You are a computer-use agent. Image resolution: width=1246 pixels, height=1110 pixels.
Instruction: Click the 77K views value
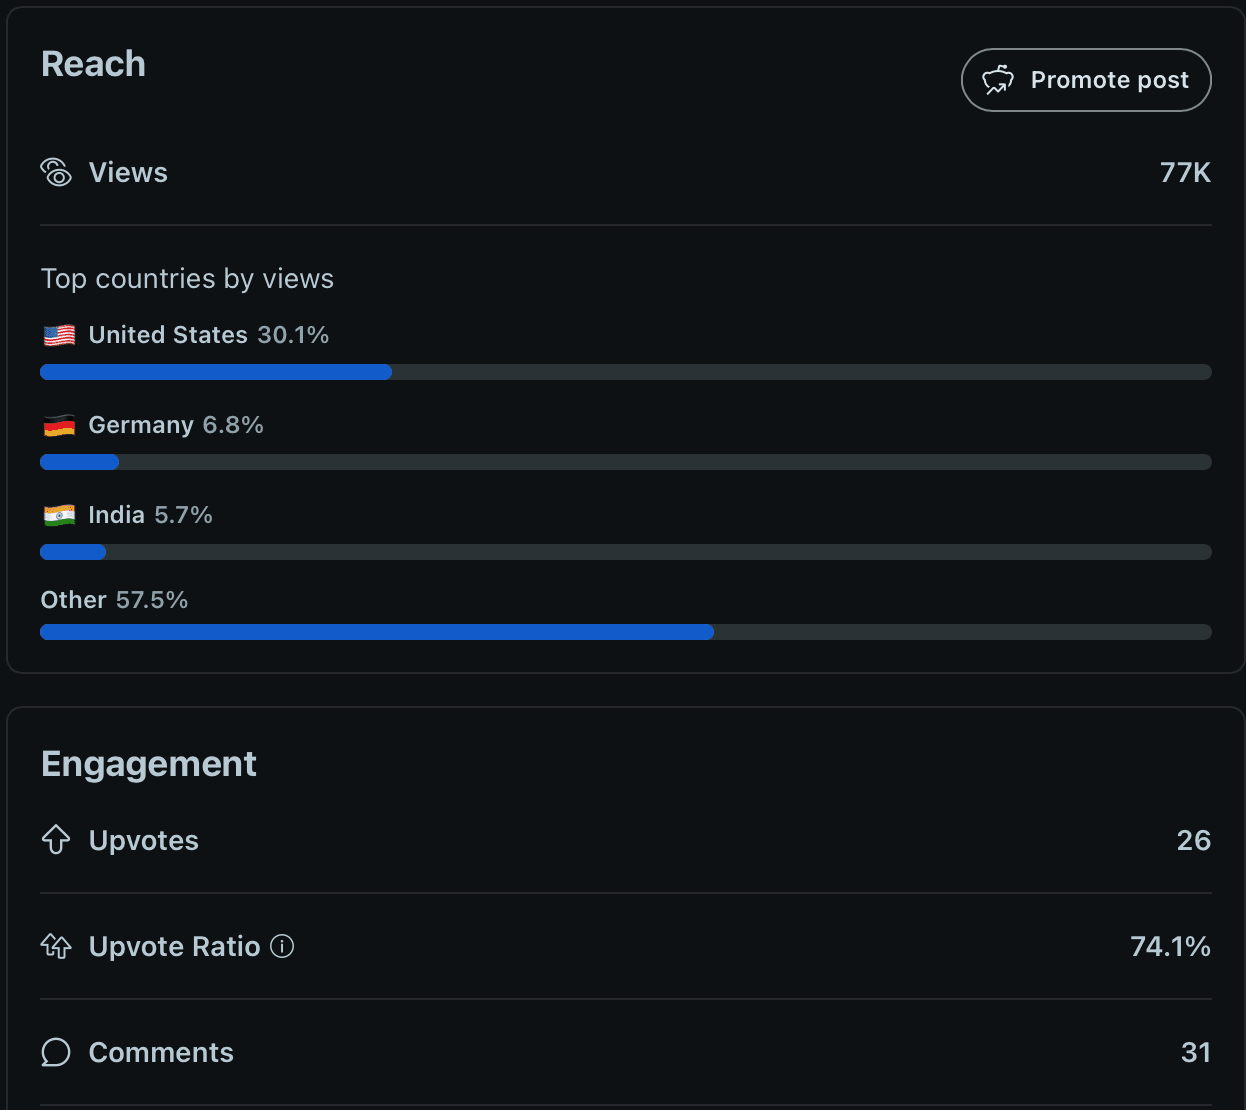1185,172
